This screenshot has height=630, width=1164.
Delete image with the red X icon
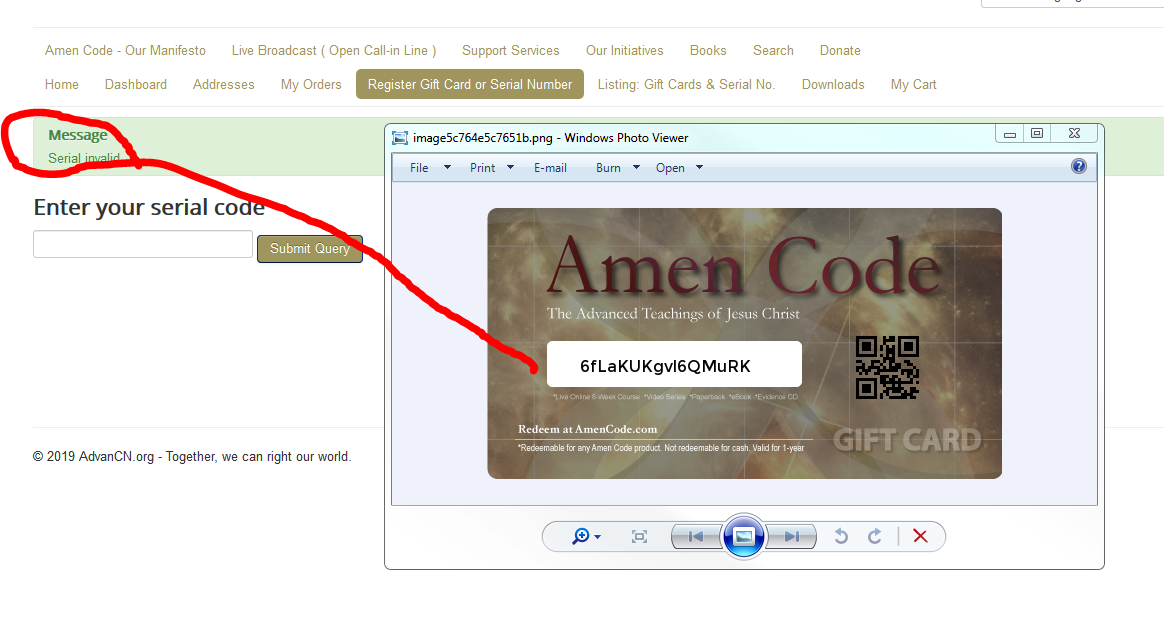click(x=921, y=536)
